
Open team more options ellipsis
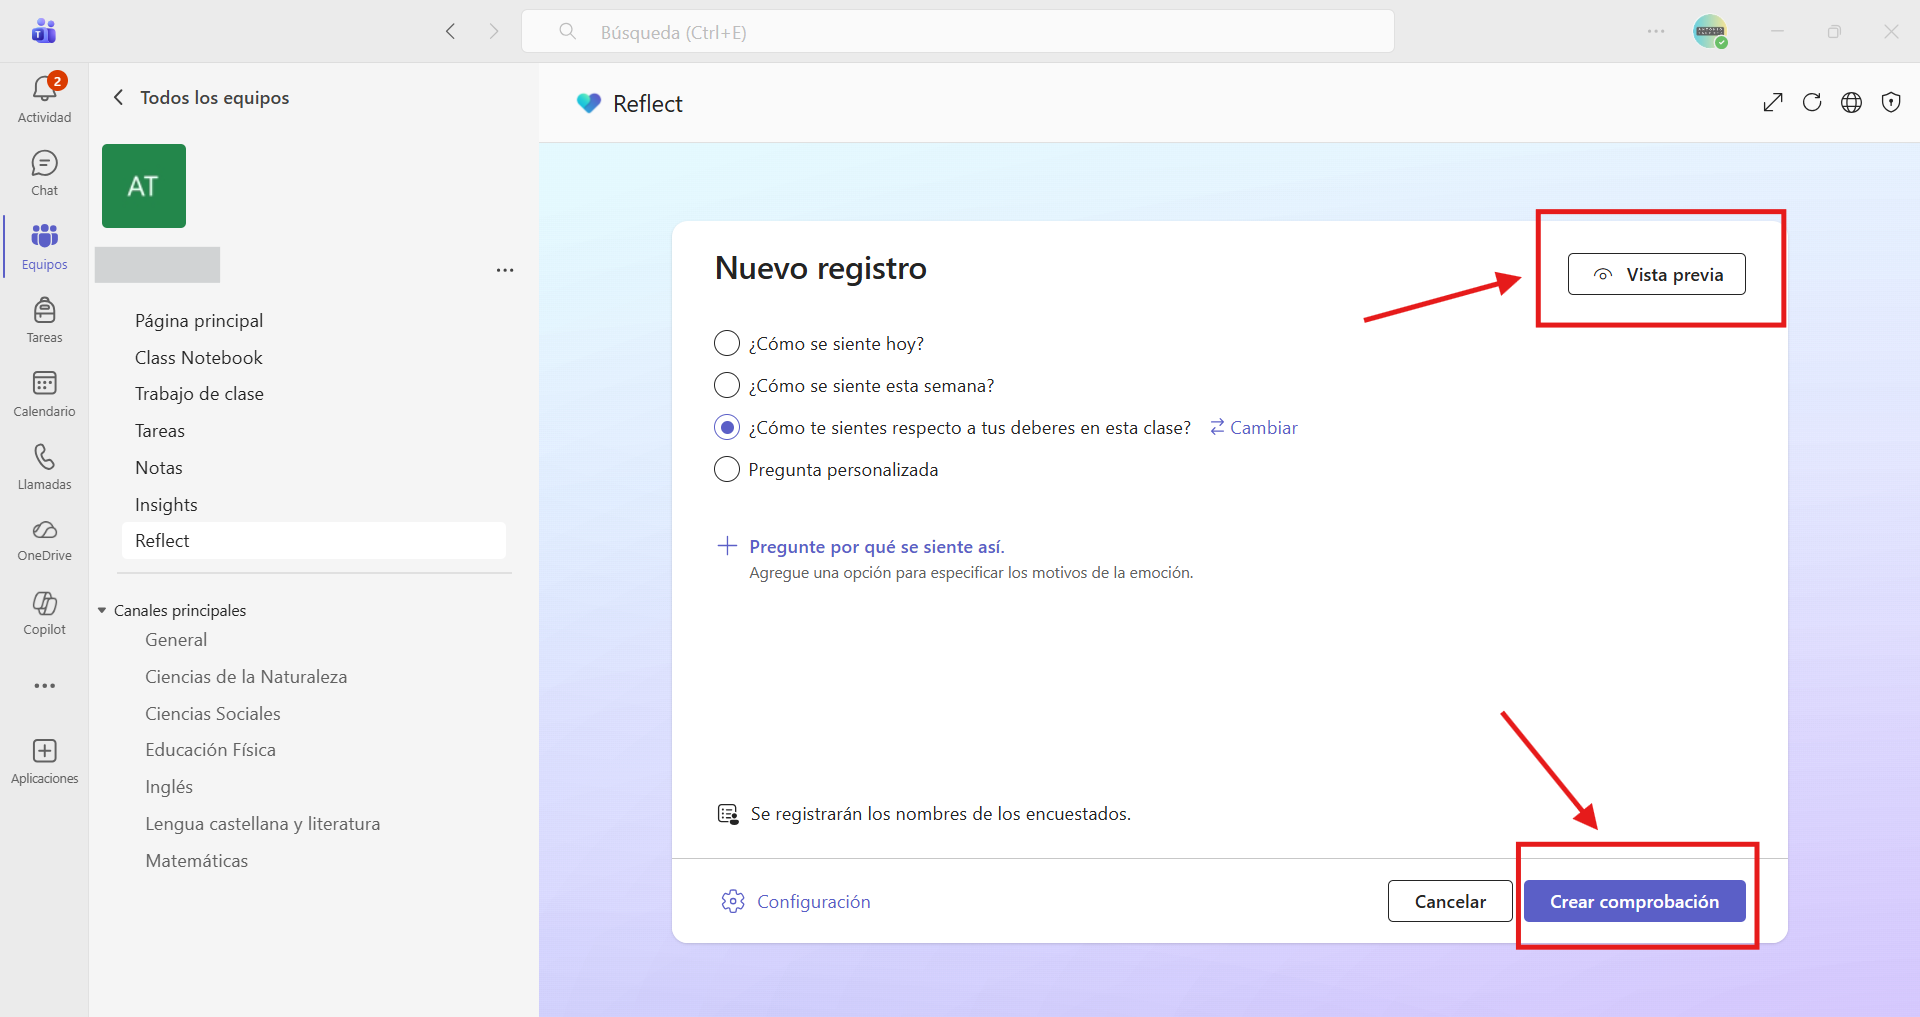[x=505, y=270]
